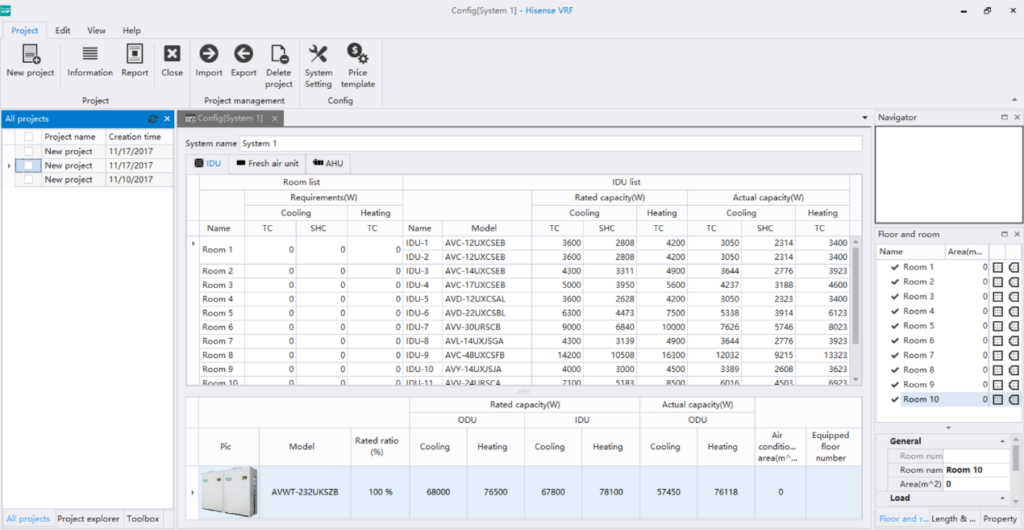Click the Project name column header
This screenshot has height=530, width=1024.
(x=73, y=137)
